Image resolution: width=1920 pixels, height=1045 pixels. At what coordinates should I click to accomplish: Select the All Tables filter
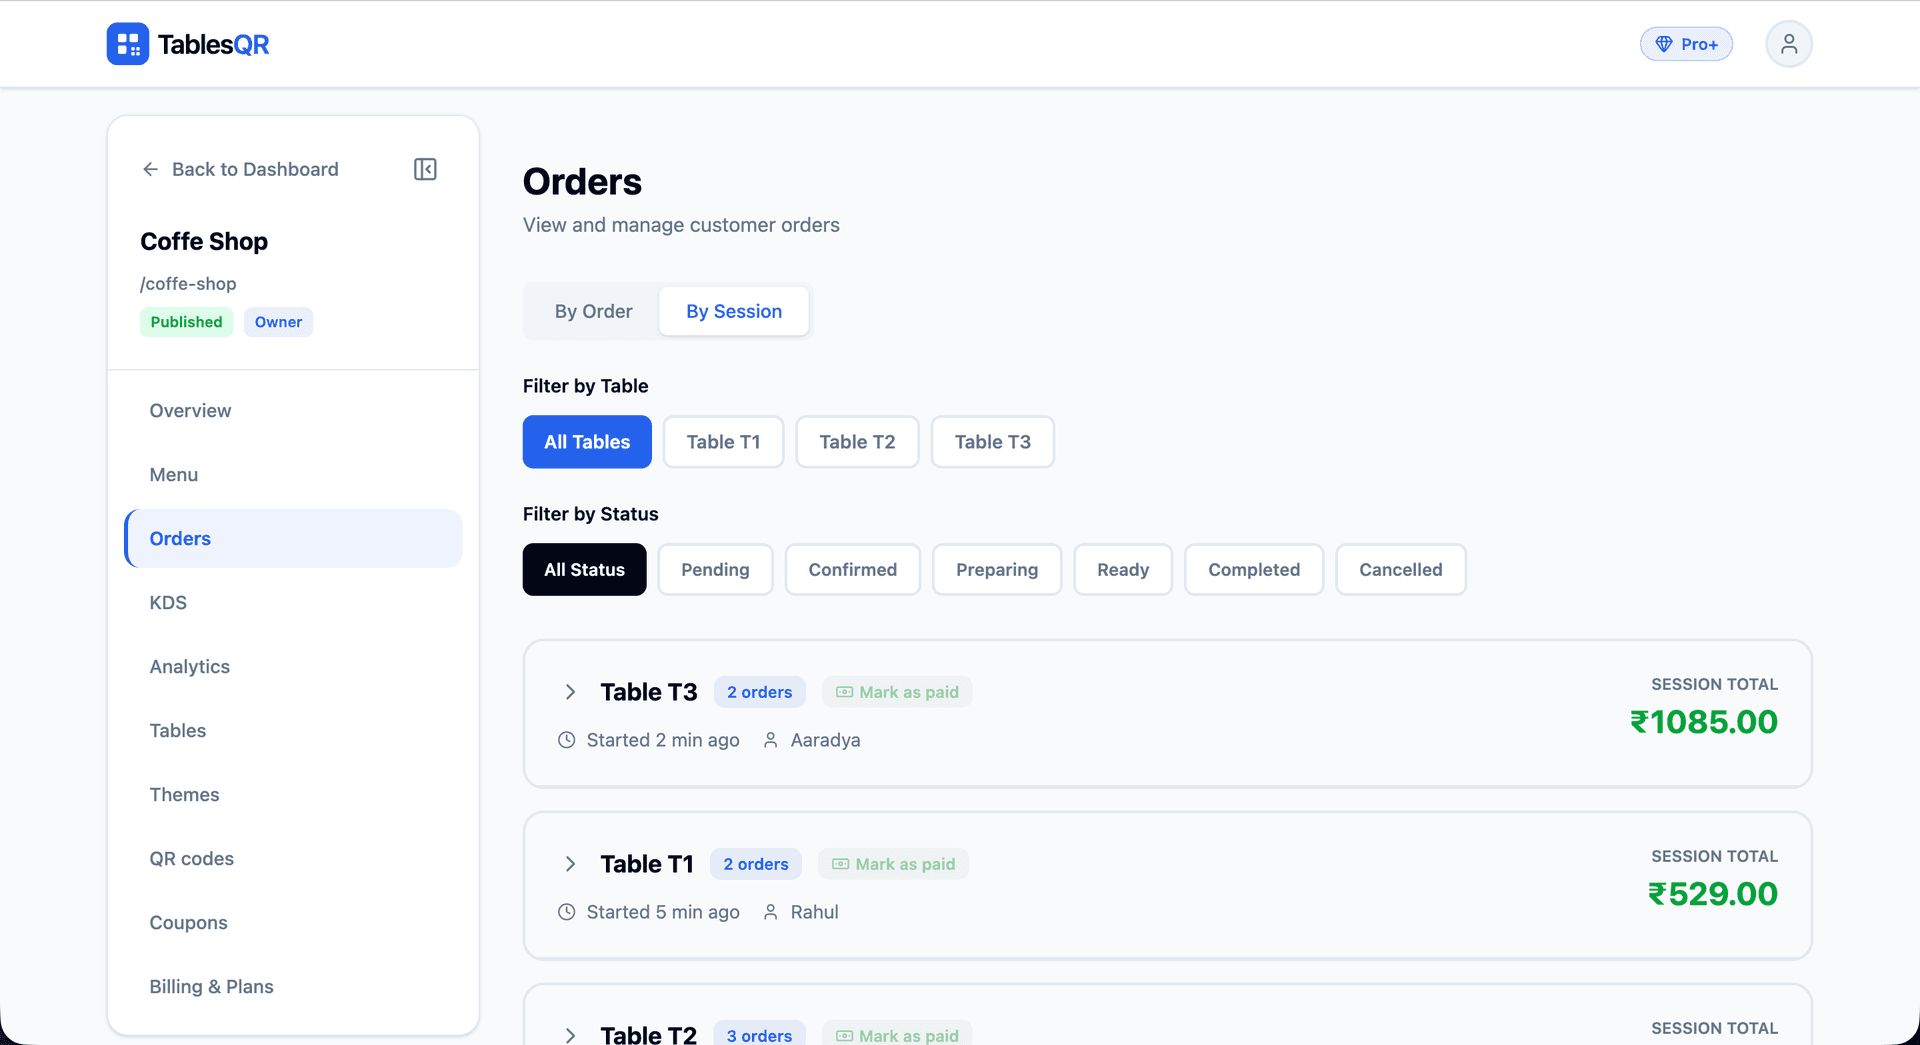click(587, 442)
